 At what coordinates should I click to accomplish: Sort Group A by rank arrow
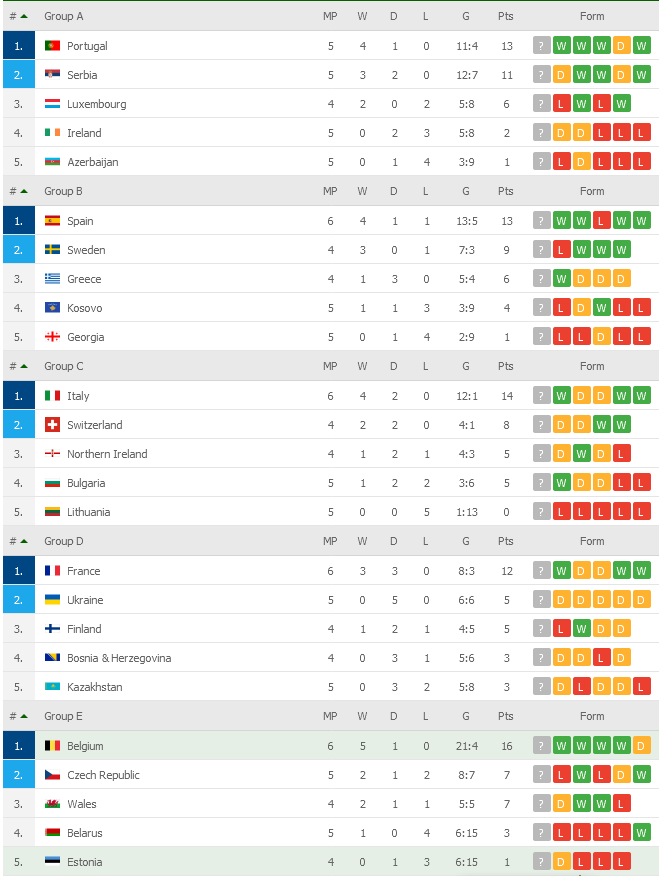[x=23, y=16]
